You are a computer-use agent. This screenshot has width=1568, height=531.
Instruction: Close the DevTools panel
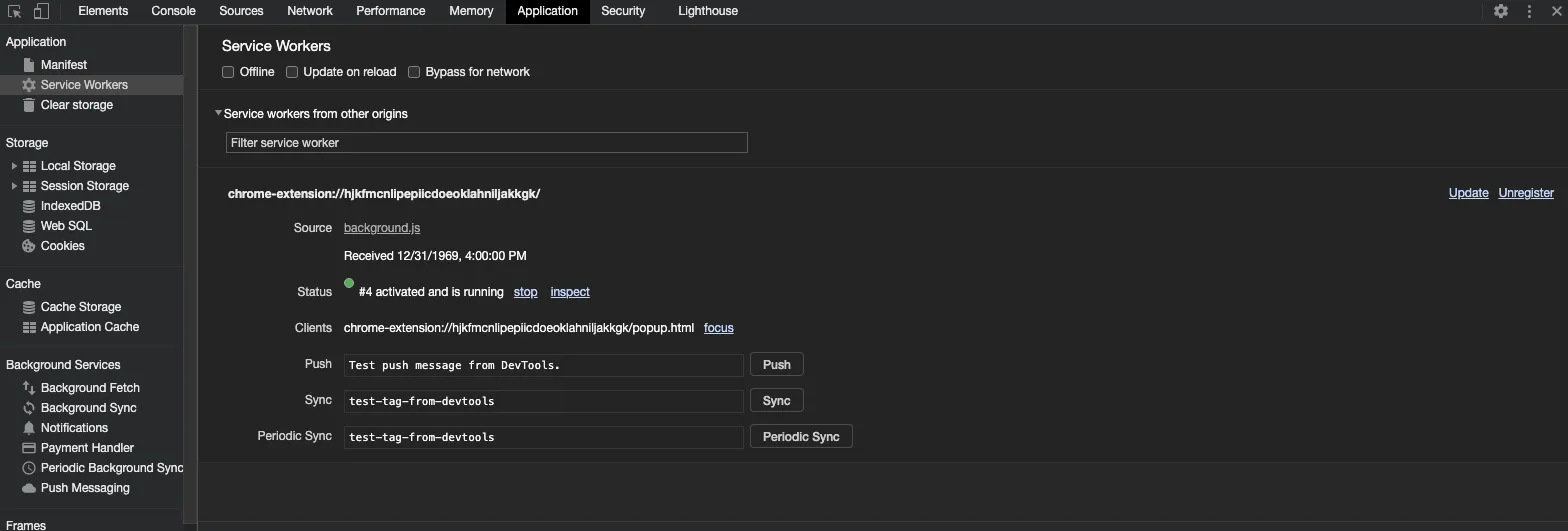[x=1556, y=11]
